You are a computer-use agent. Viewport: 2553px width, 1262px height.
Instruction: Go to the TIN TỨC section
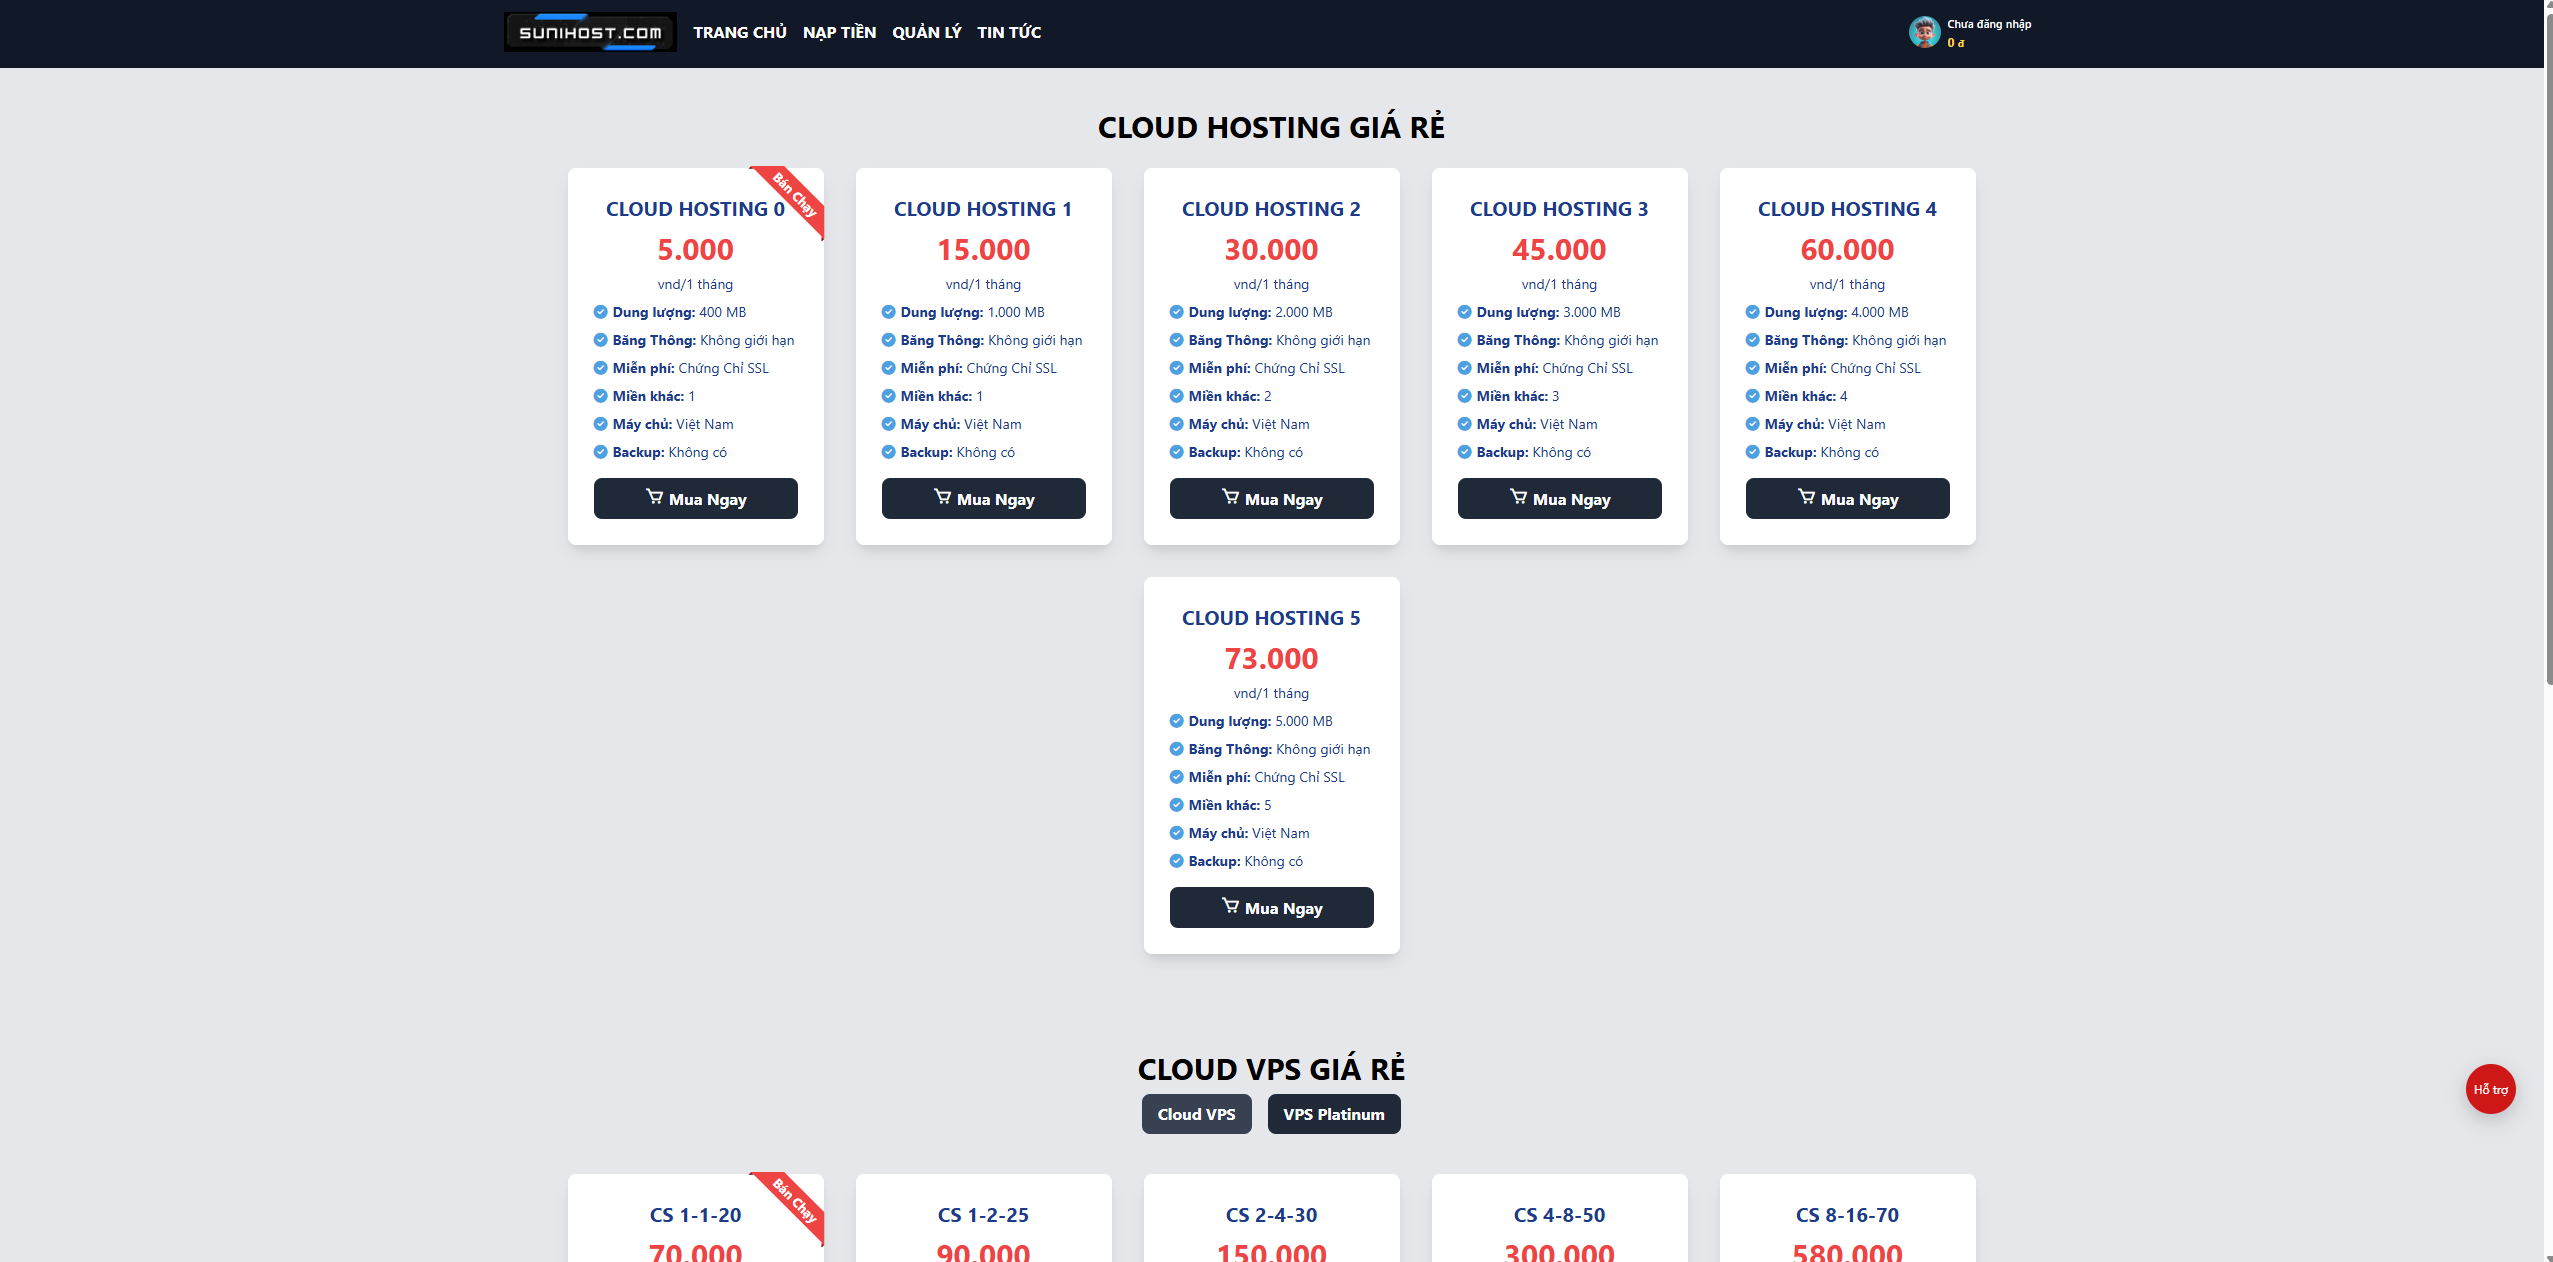pos(1009,32)
